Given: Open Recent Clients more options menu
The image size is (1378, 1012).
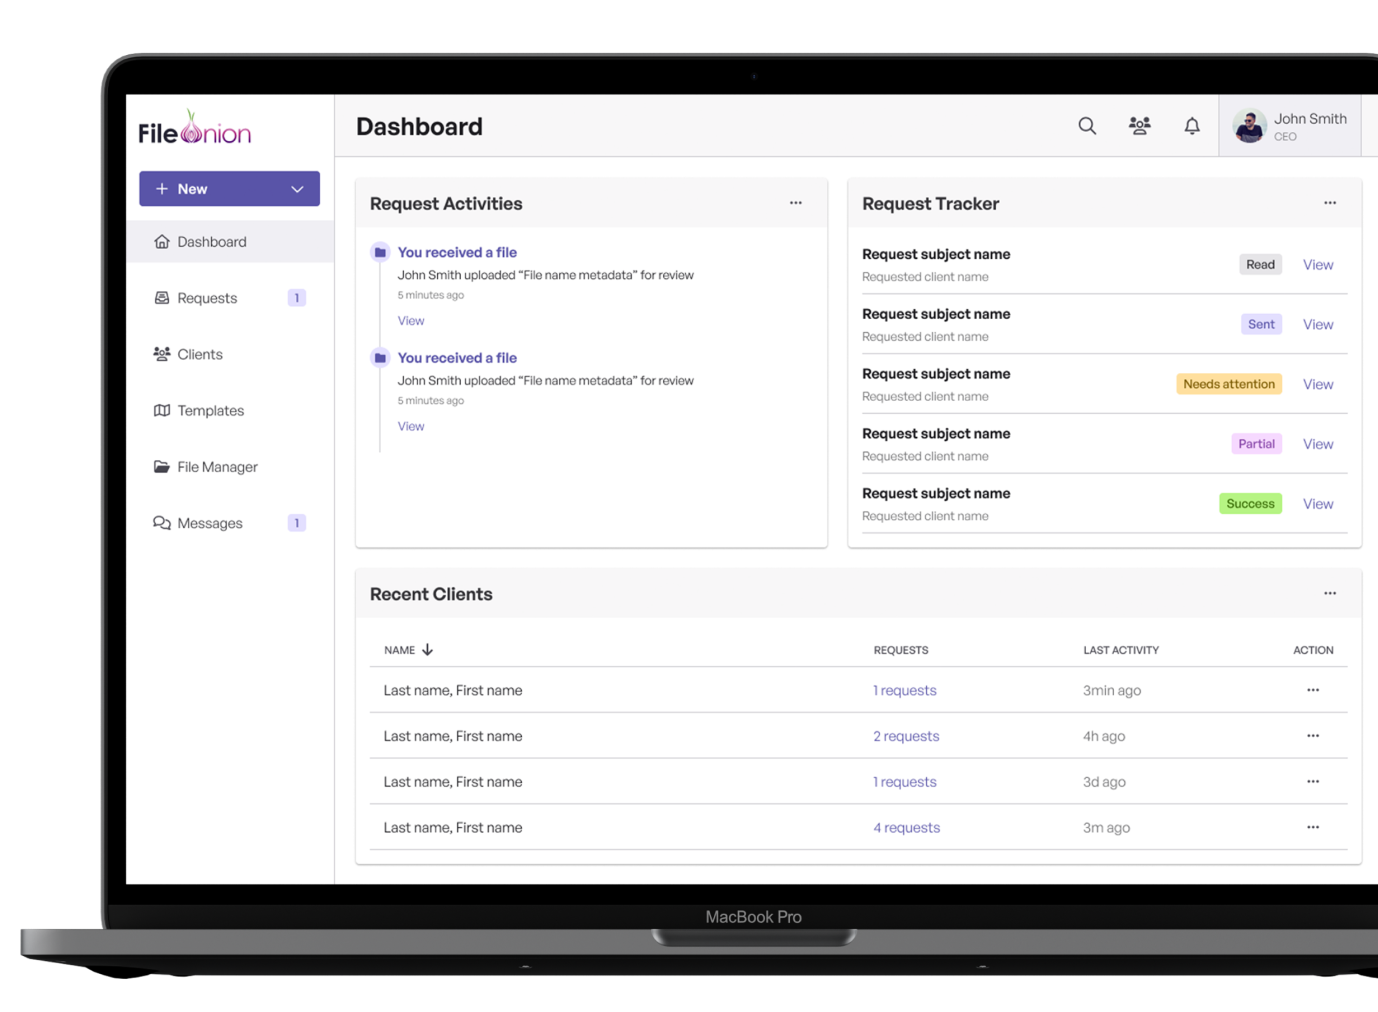Looking at the screenshot, I should click(1330, 594).
